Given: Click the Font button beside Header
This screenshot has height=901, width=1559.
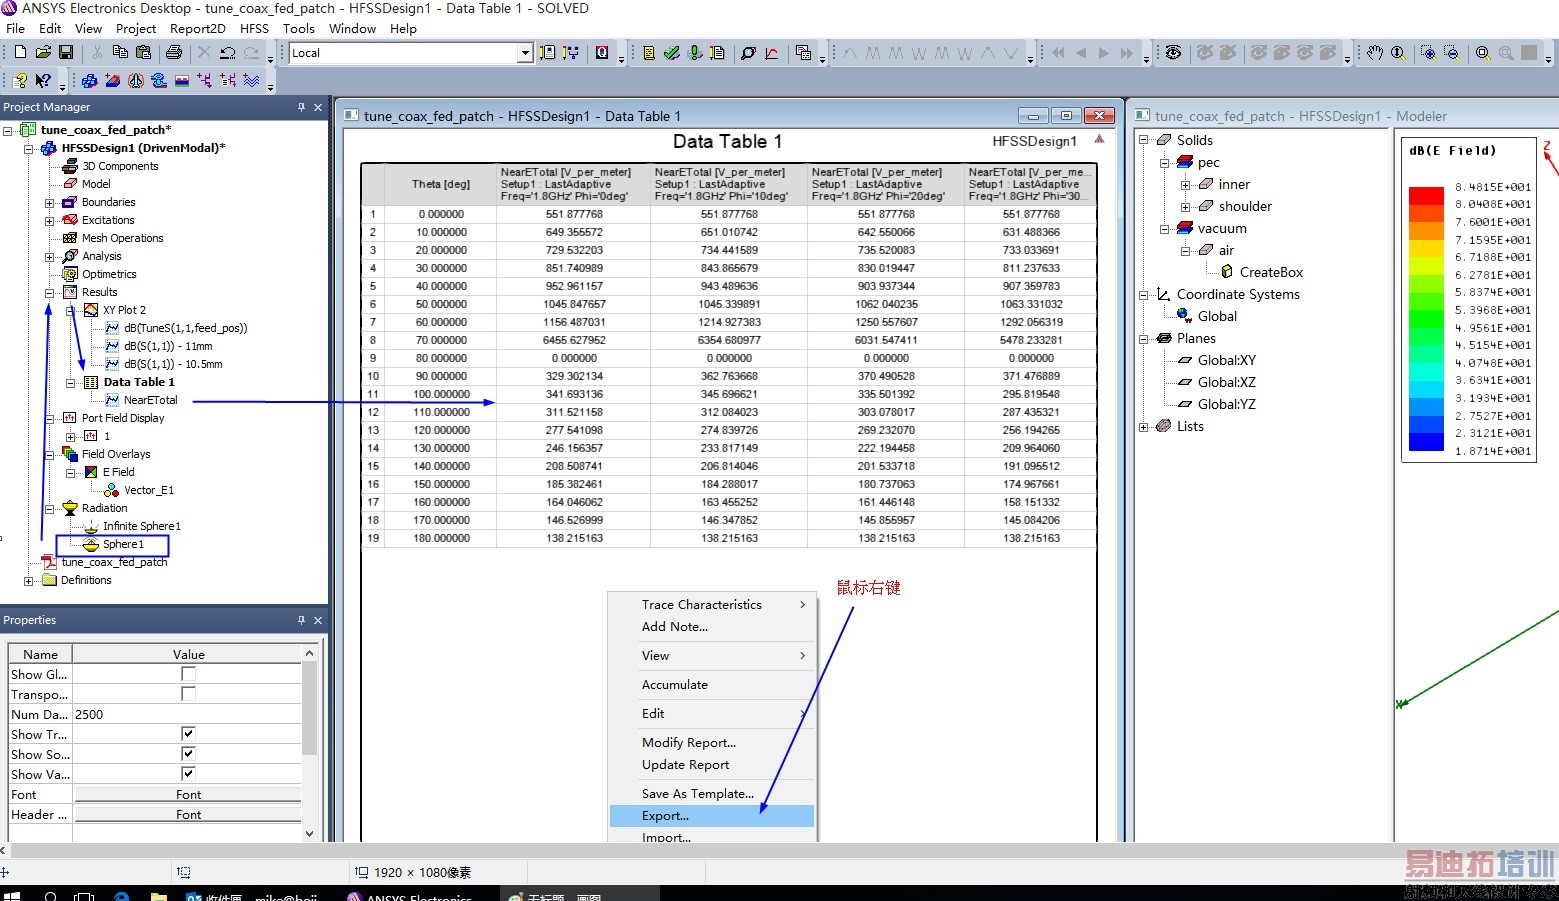Looking at the screenshot, I should click(188, 815).
